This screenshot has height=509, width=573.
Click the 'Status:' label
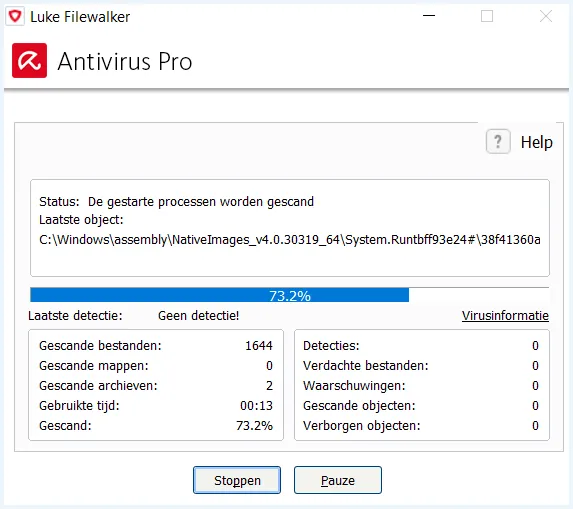(x=59, y=202)
